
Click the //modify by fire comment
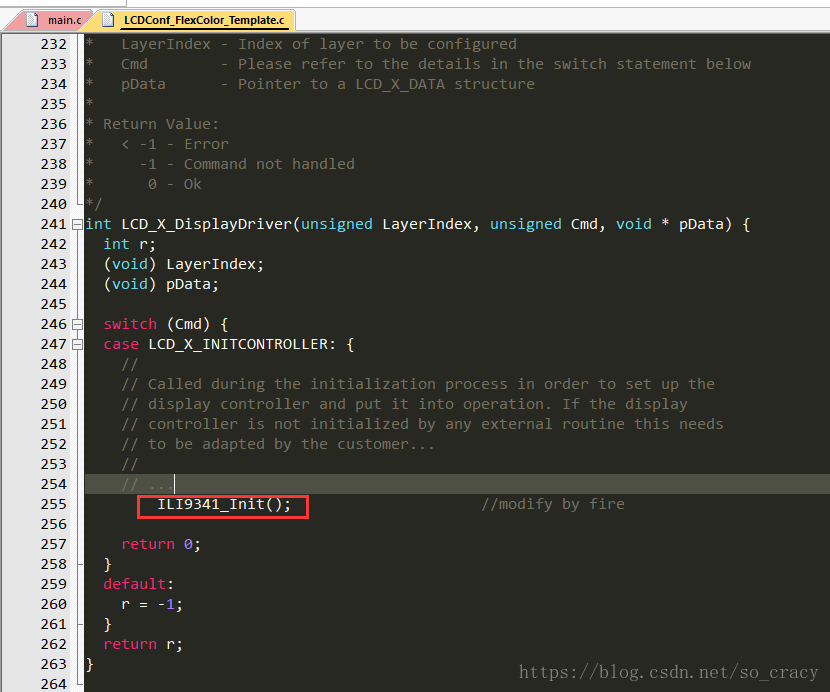point(553,504)
